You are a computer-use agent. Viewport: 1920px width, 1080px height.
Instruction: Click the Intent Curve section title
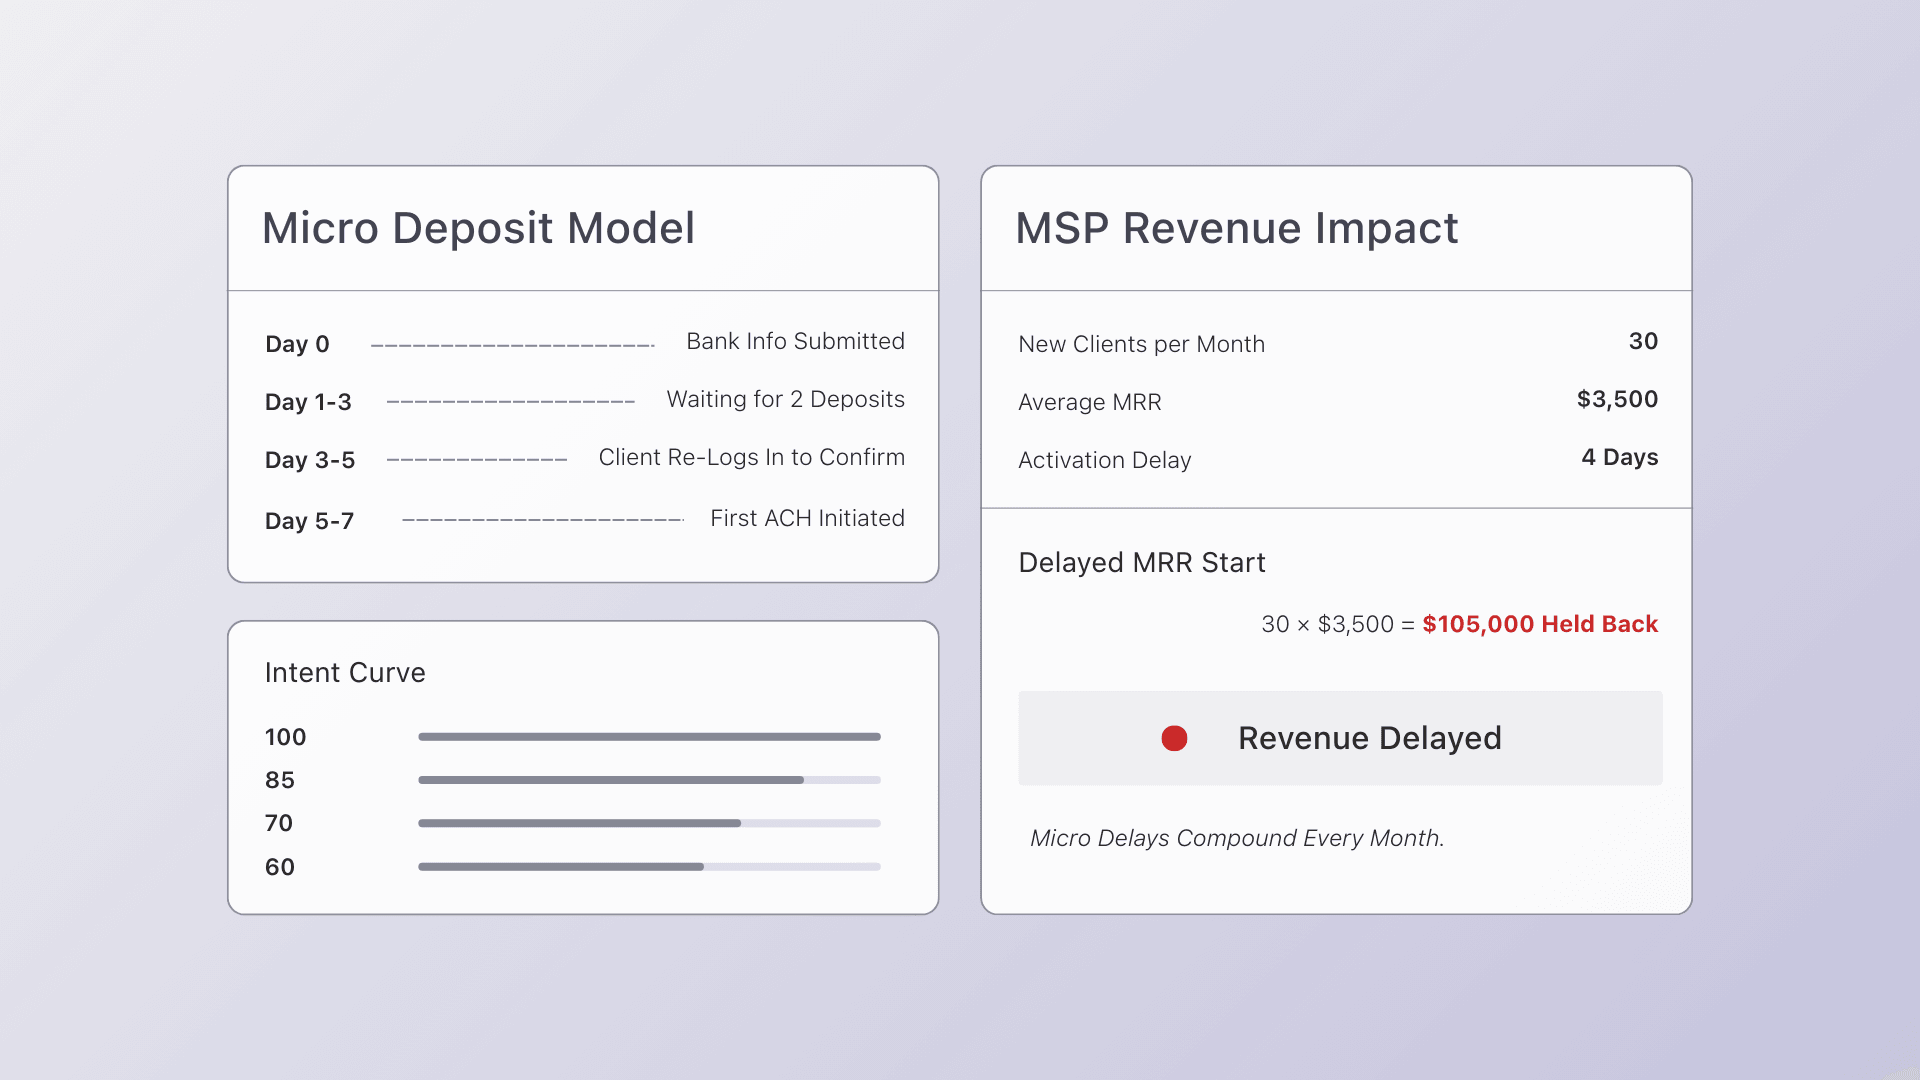coord(345,673)
